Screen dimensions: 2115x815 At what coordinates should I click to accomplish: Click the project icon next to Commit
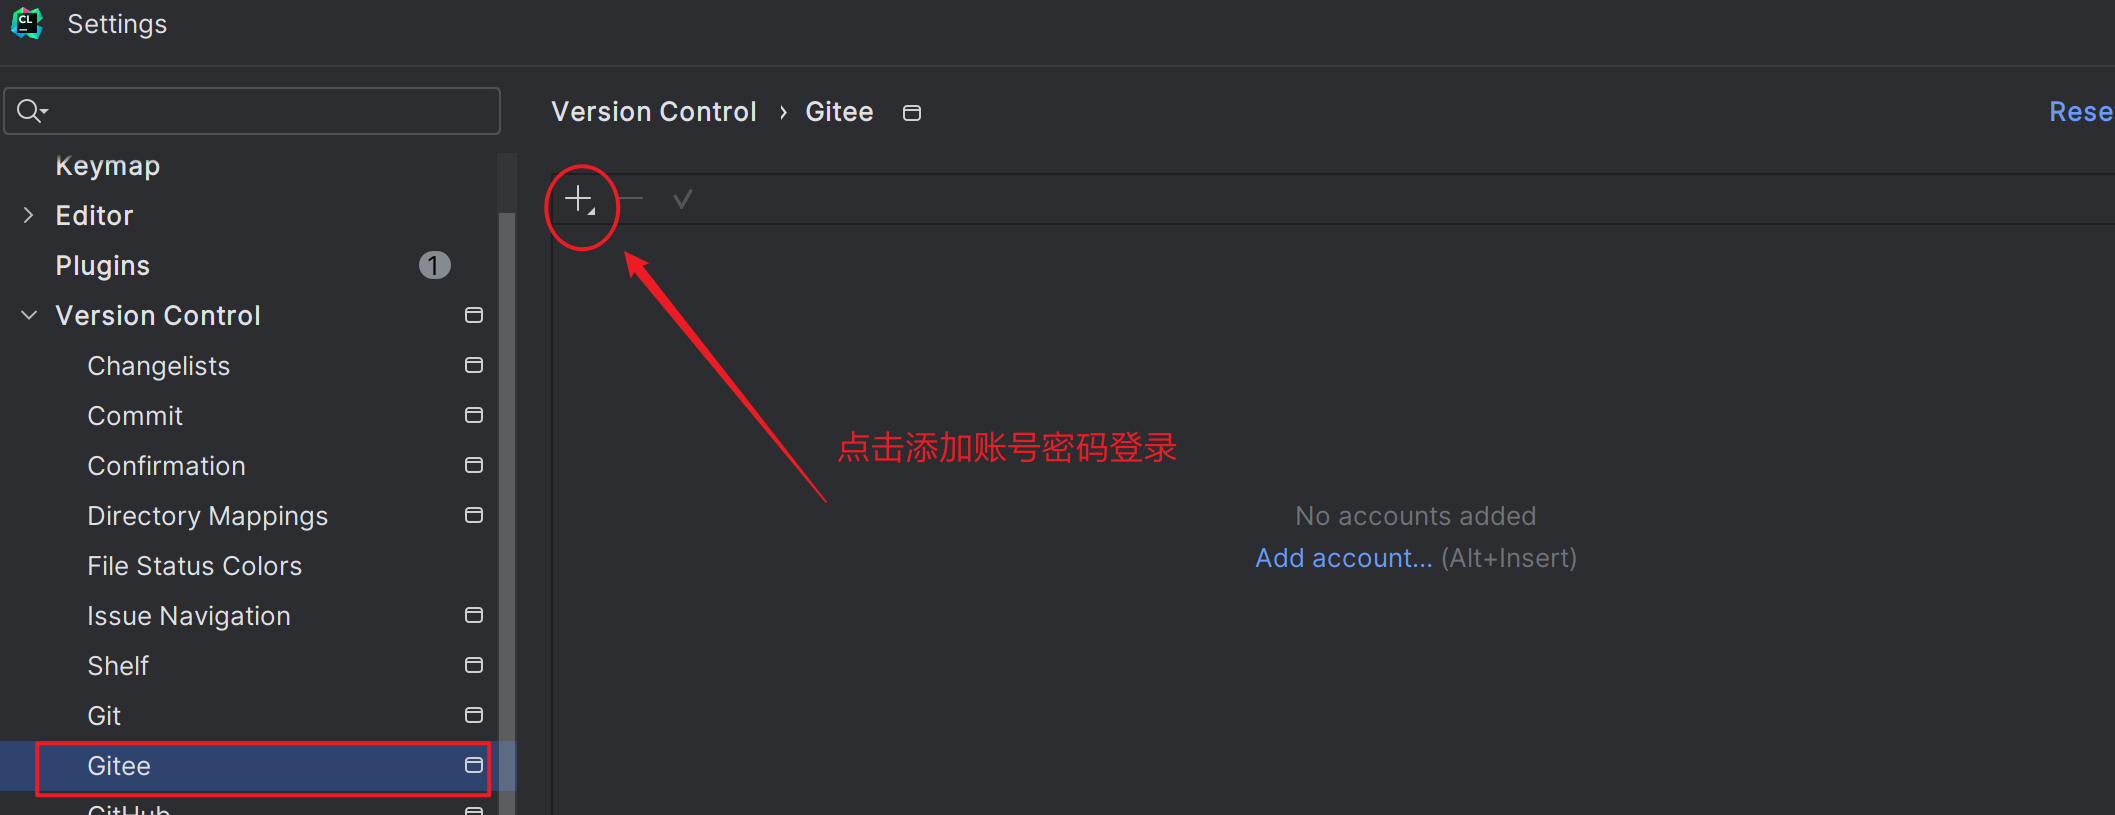474,415
